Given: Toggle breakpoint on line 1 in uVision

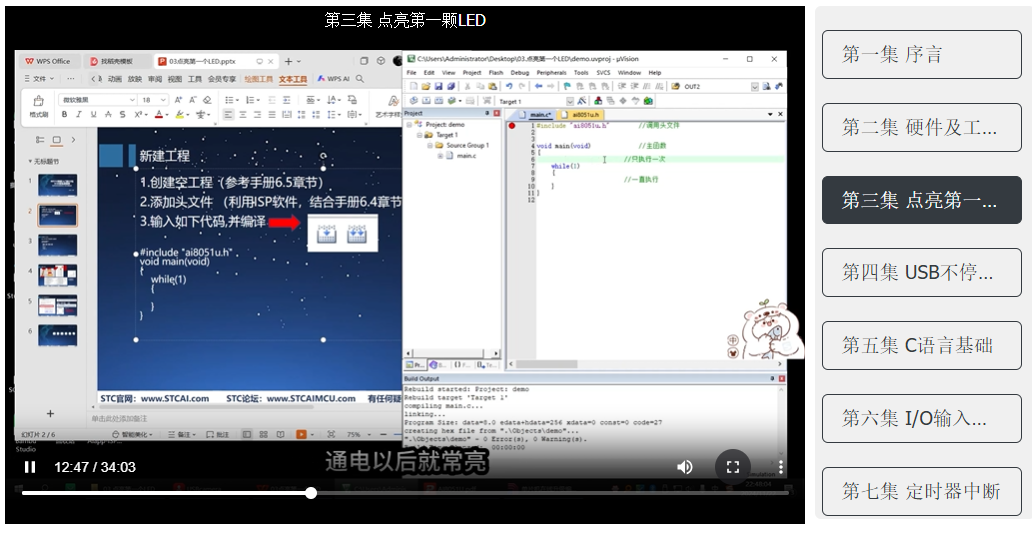Looking at the screenshot, I should coord(511,126).
